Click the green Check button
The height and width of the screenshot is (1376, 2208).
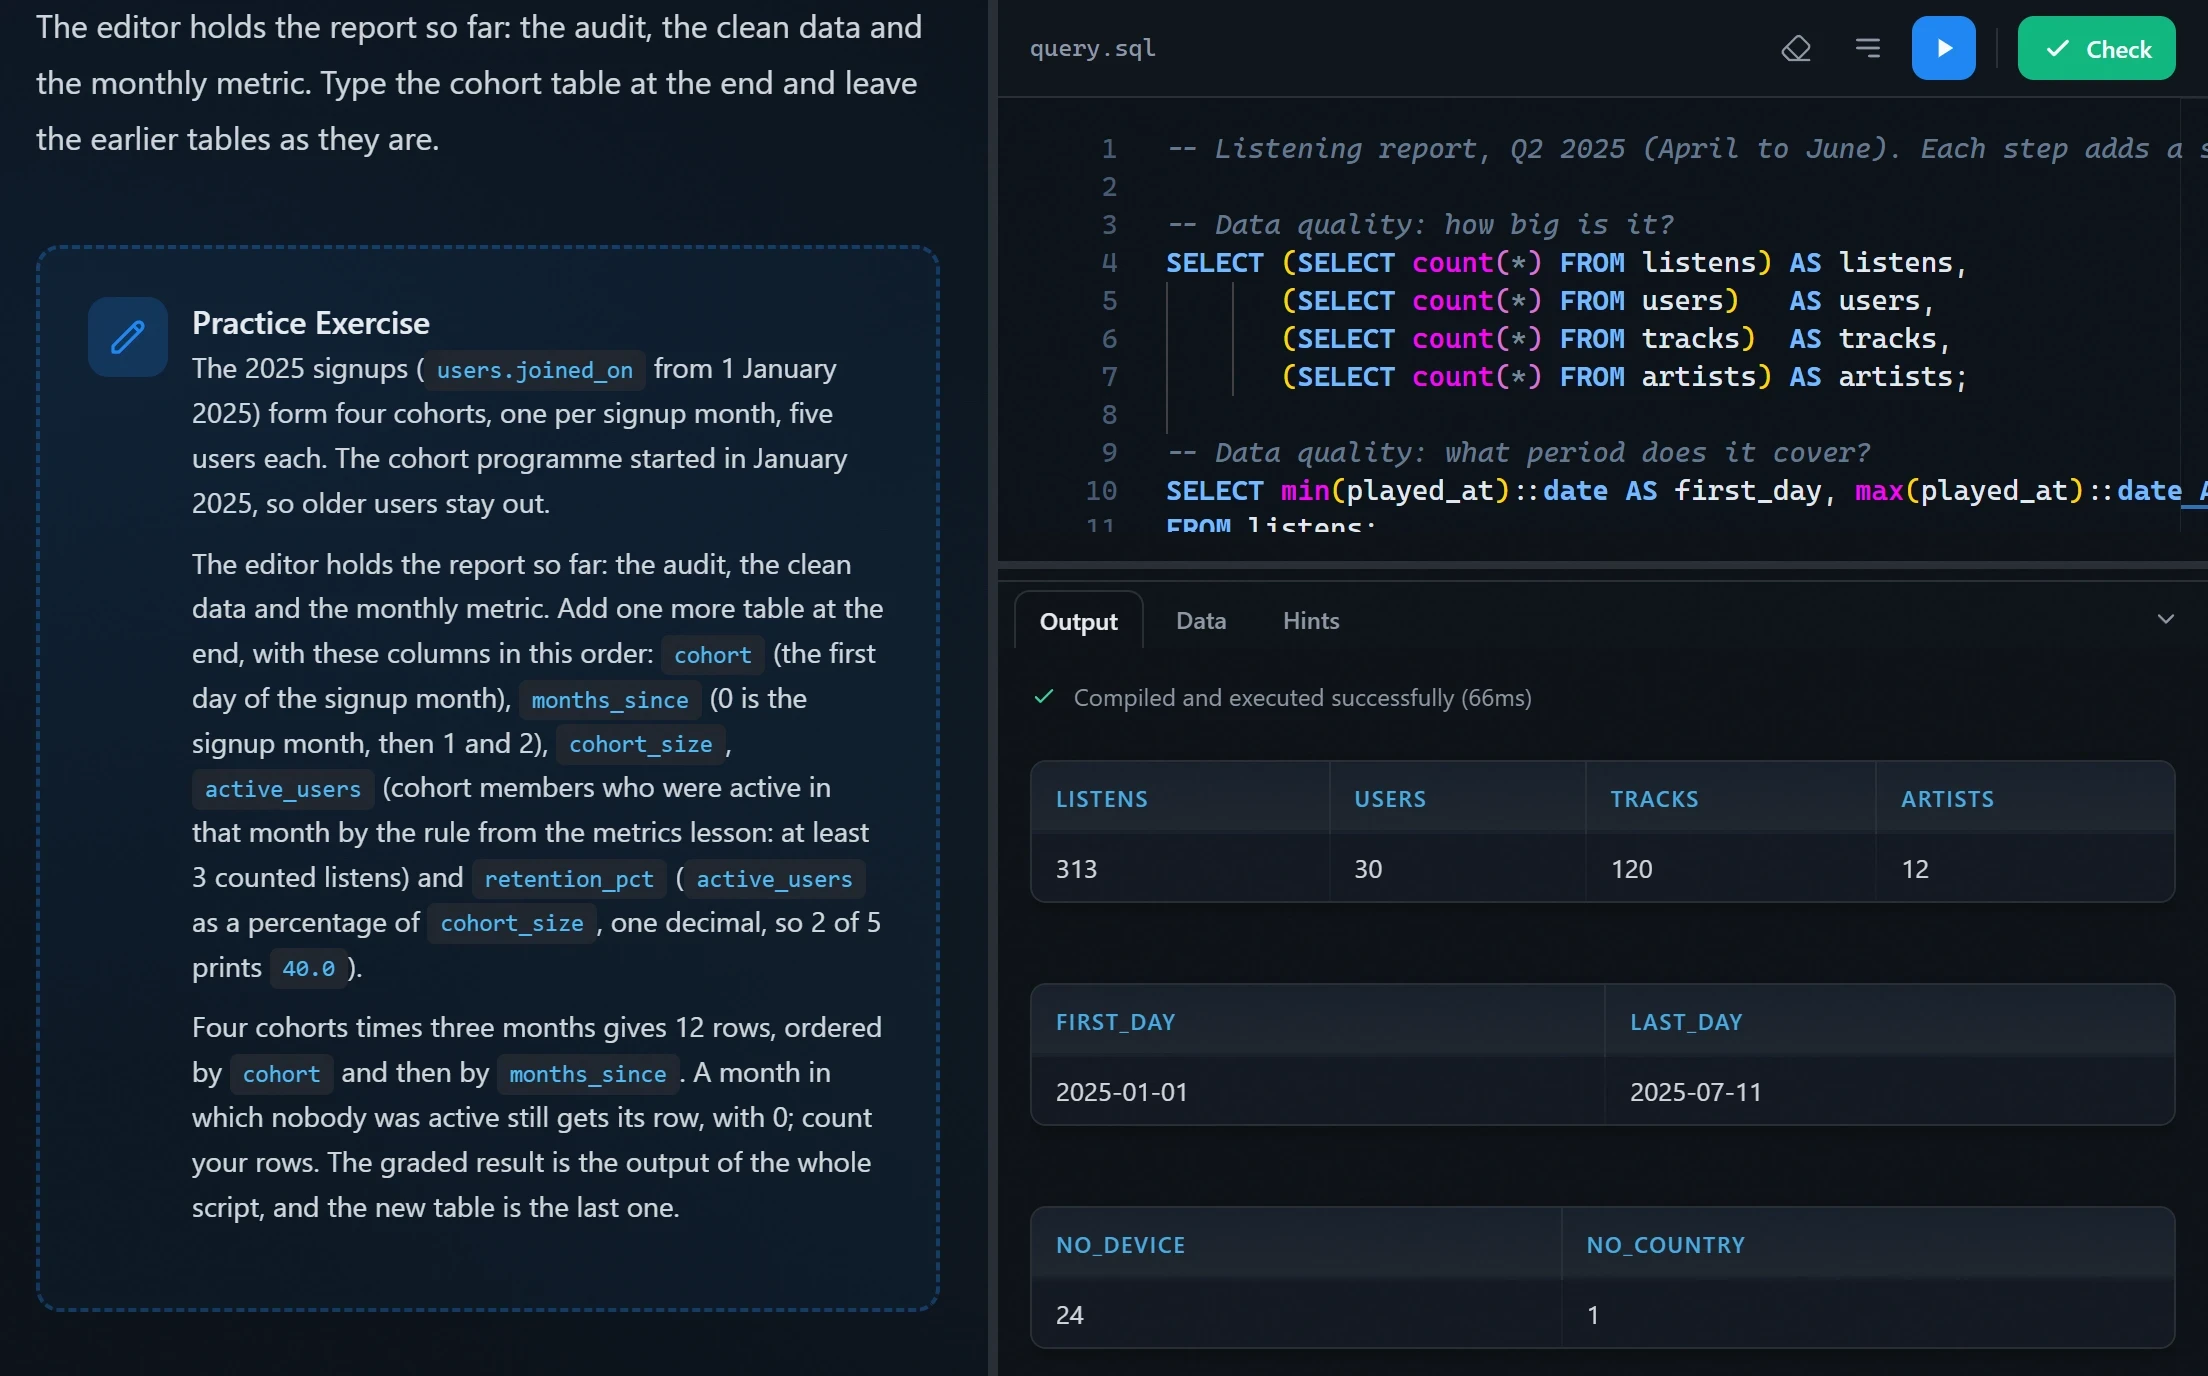click(x=2096, y=48)
